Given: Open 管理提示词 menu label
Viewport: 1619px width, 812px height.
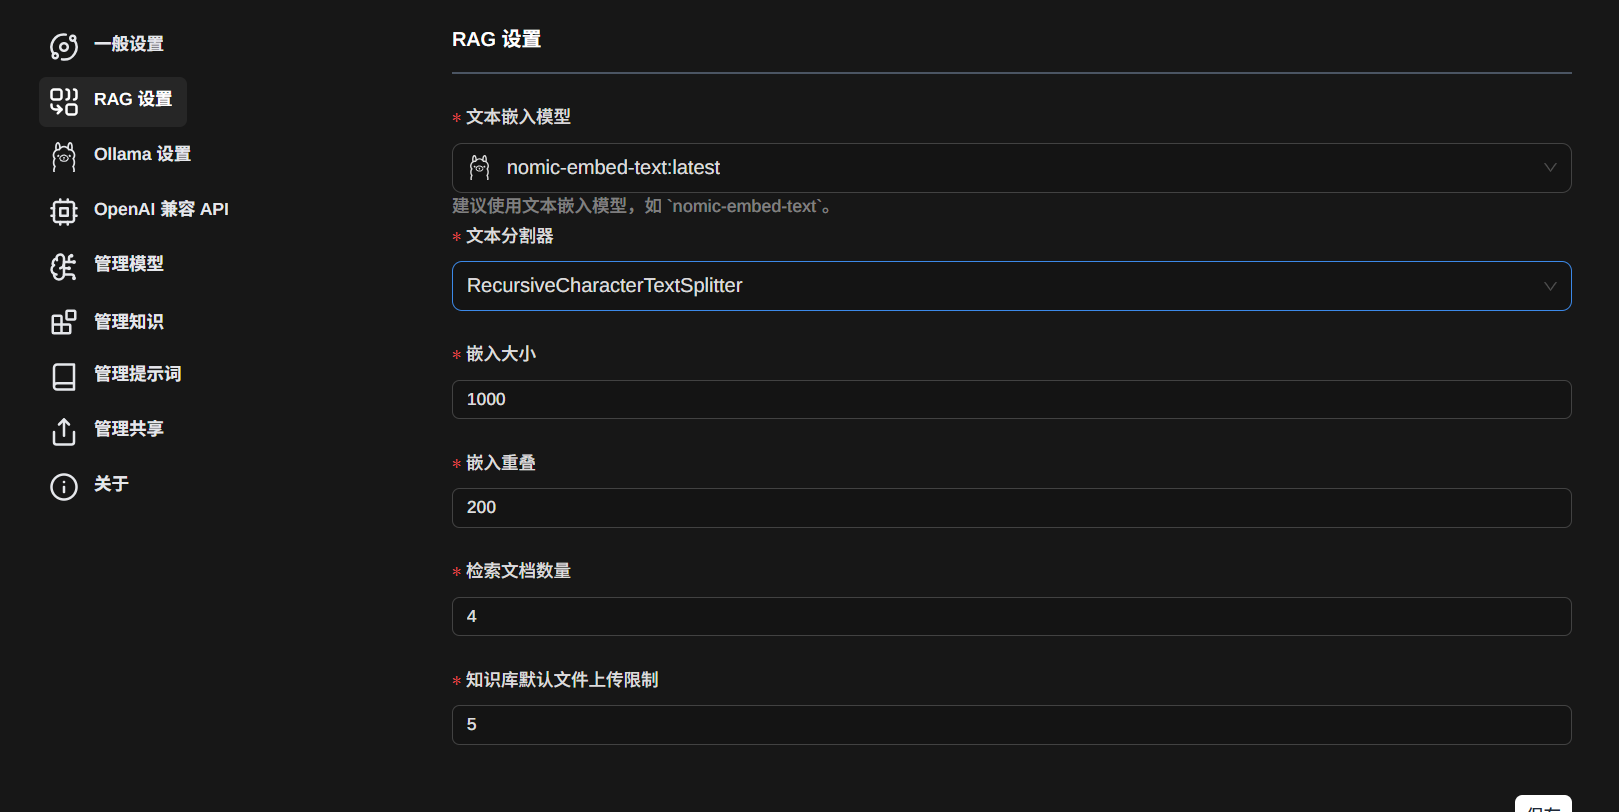Looking at the screenshot, I should click(x=138, y=374).
